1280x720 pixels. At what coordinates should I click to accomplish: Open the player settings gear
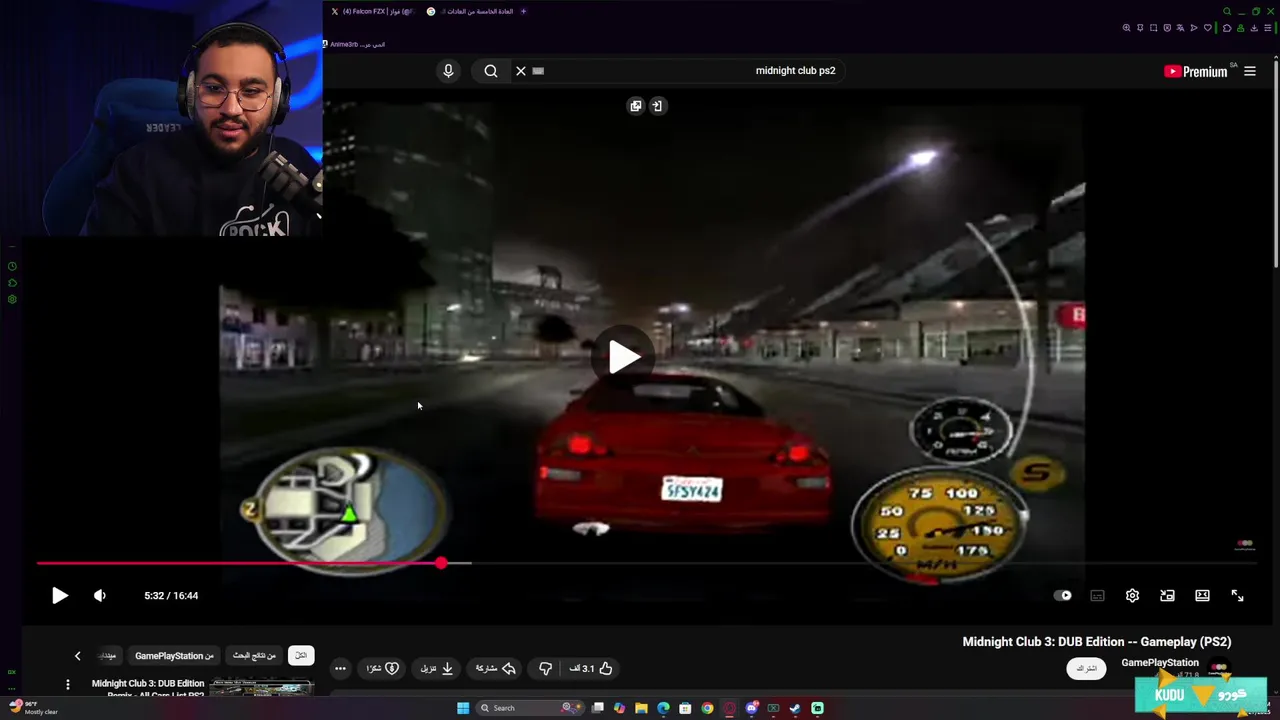coord(1132,595)
